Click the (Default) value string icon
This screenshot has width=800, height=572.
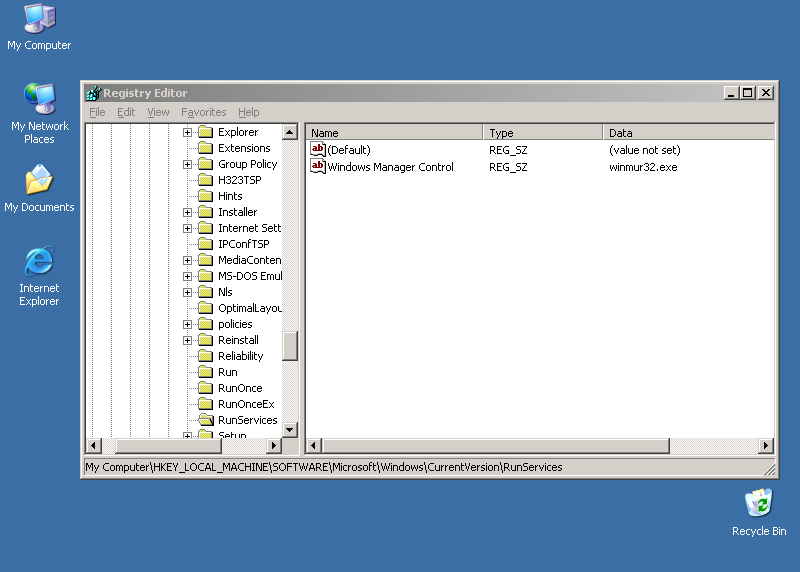tap(318, 150)
